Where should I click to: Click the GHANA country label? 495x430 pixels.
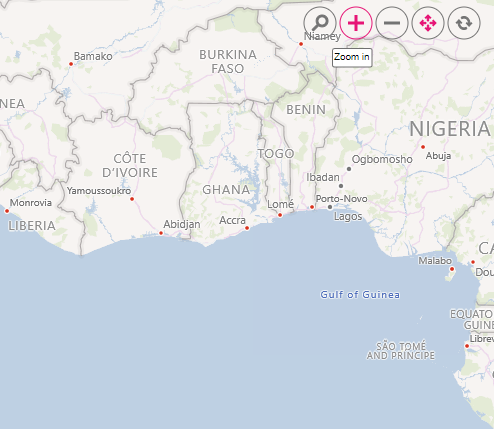click(226, 190)
